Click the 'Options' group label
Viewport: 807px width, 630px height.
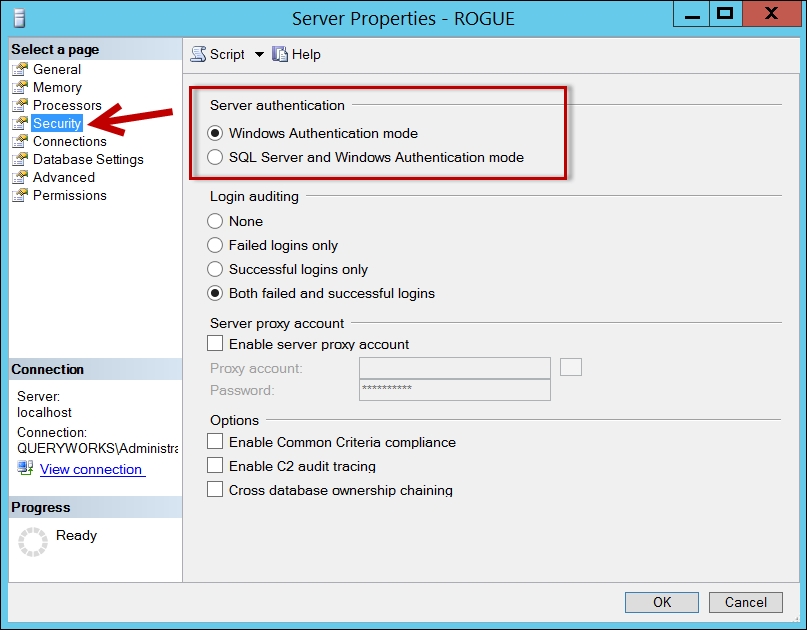pos(234,420)
